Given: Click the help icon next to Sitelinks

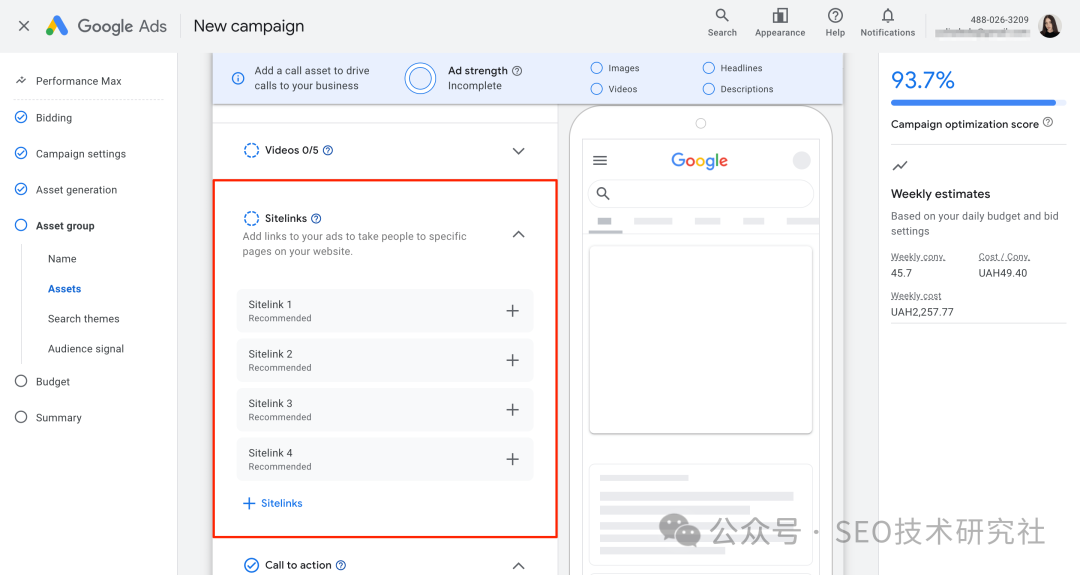Looking at the screenshot, I should coord(316,218).
